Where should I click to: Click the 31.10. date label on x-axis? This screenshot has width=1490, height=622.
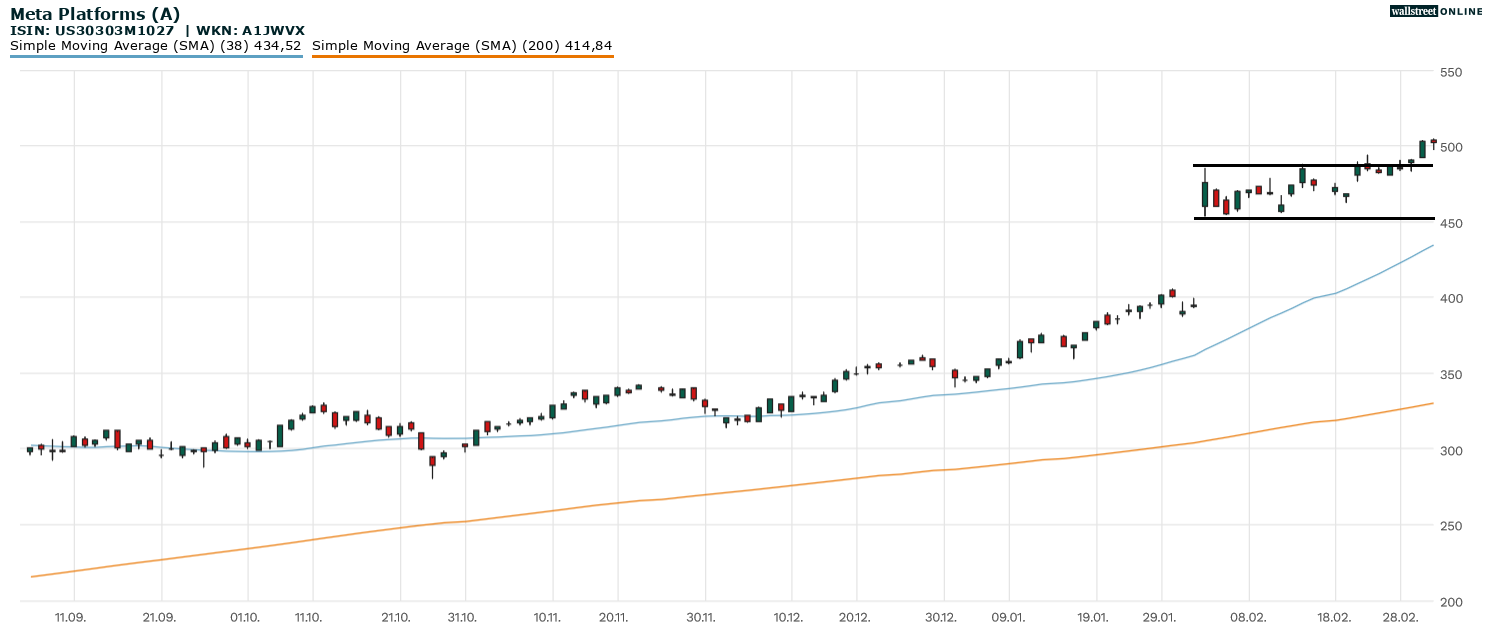461,617
